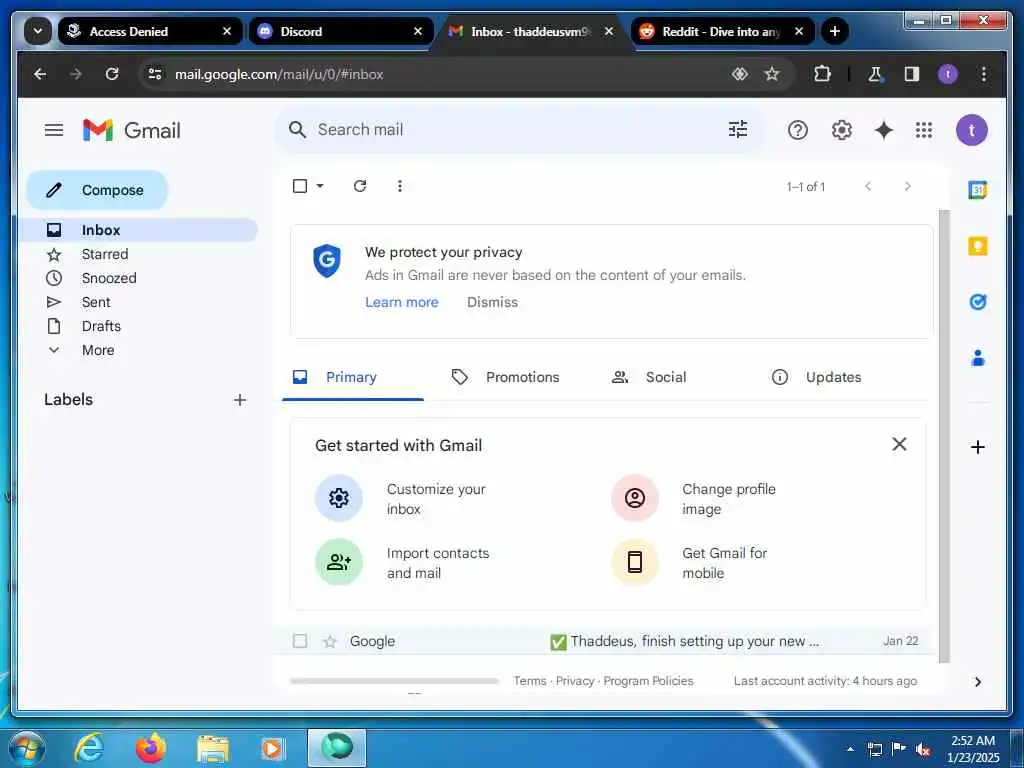Image resolution: width=1024 pixels, height=768 pixels.
Task: Open the select dropdown arrow next to checkbox
Action: click(x=320, y=186)
